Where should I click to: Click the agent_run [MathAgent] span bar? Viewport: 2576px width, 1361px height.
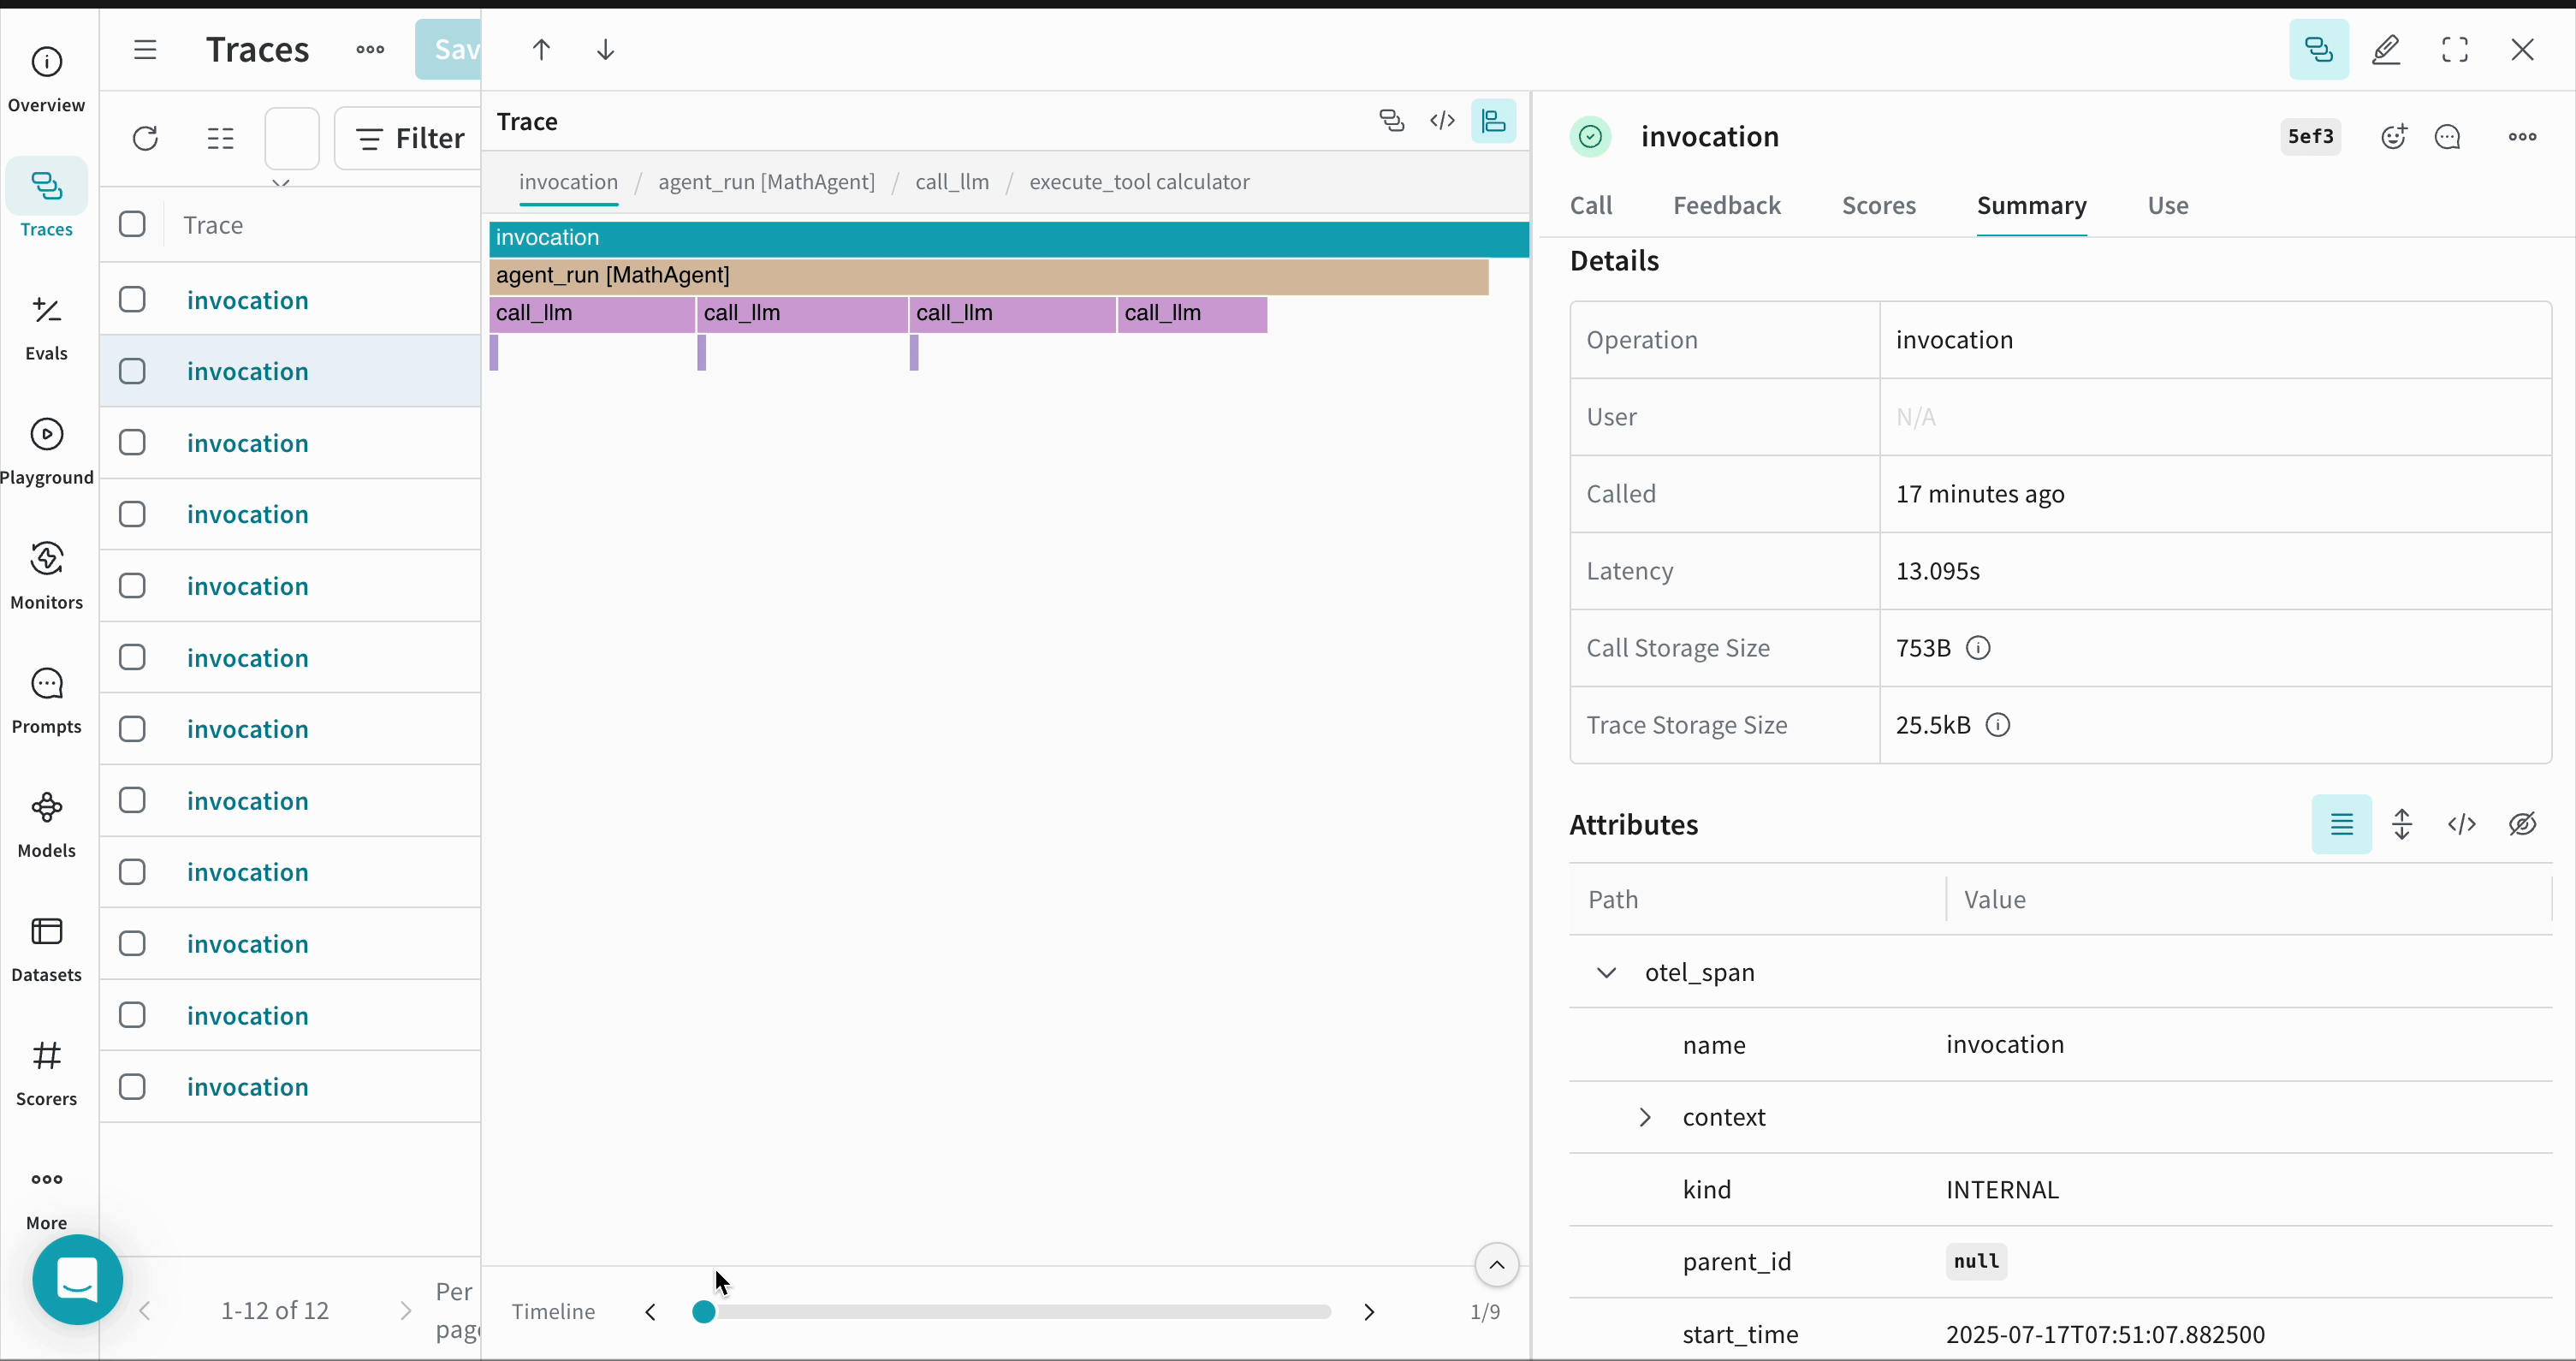[x=990, y=276]
